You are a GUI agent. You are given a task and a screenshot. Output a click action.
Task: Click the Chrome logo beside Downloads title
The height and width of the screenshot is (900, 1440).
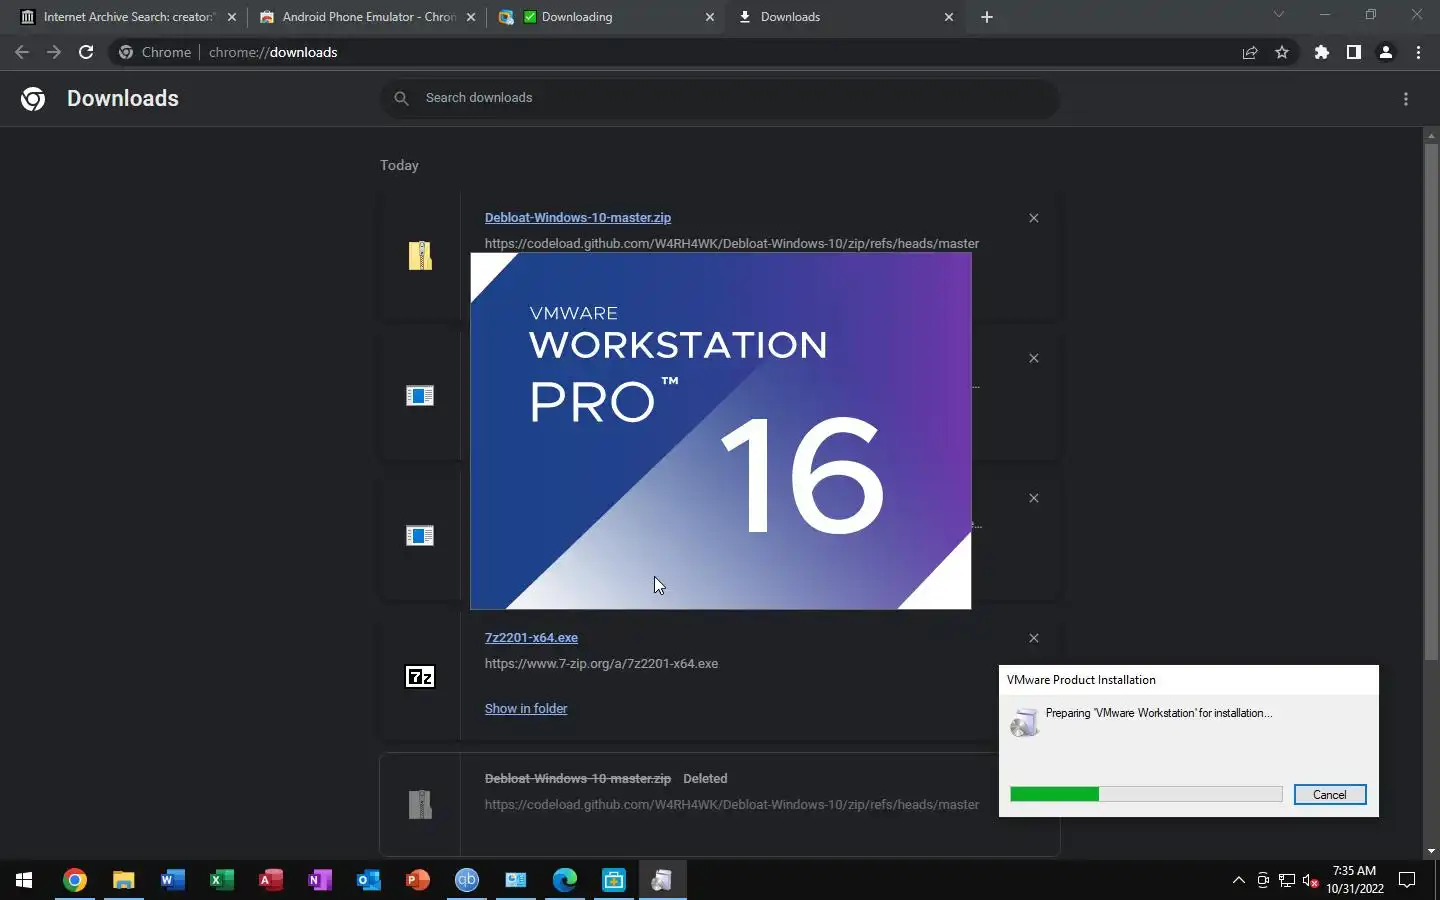click(x=33, y=99)
